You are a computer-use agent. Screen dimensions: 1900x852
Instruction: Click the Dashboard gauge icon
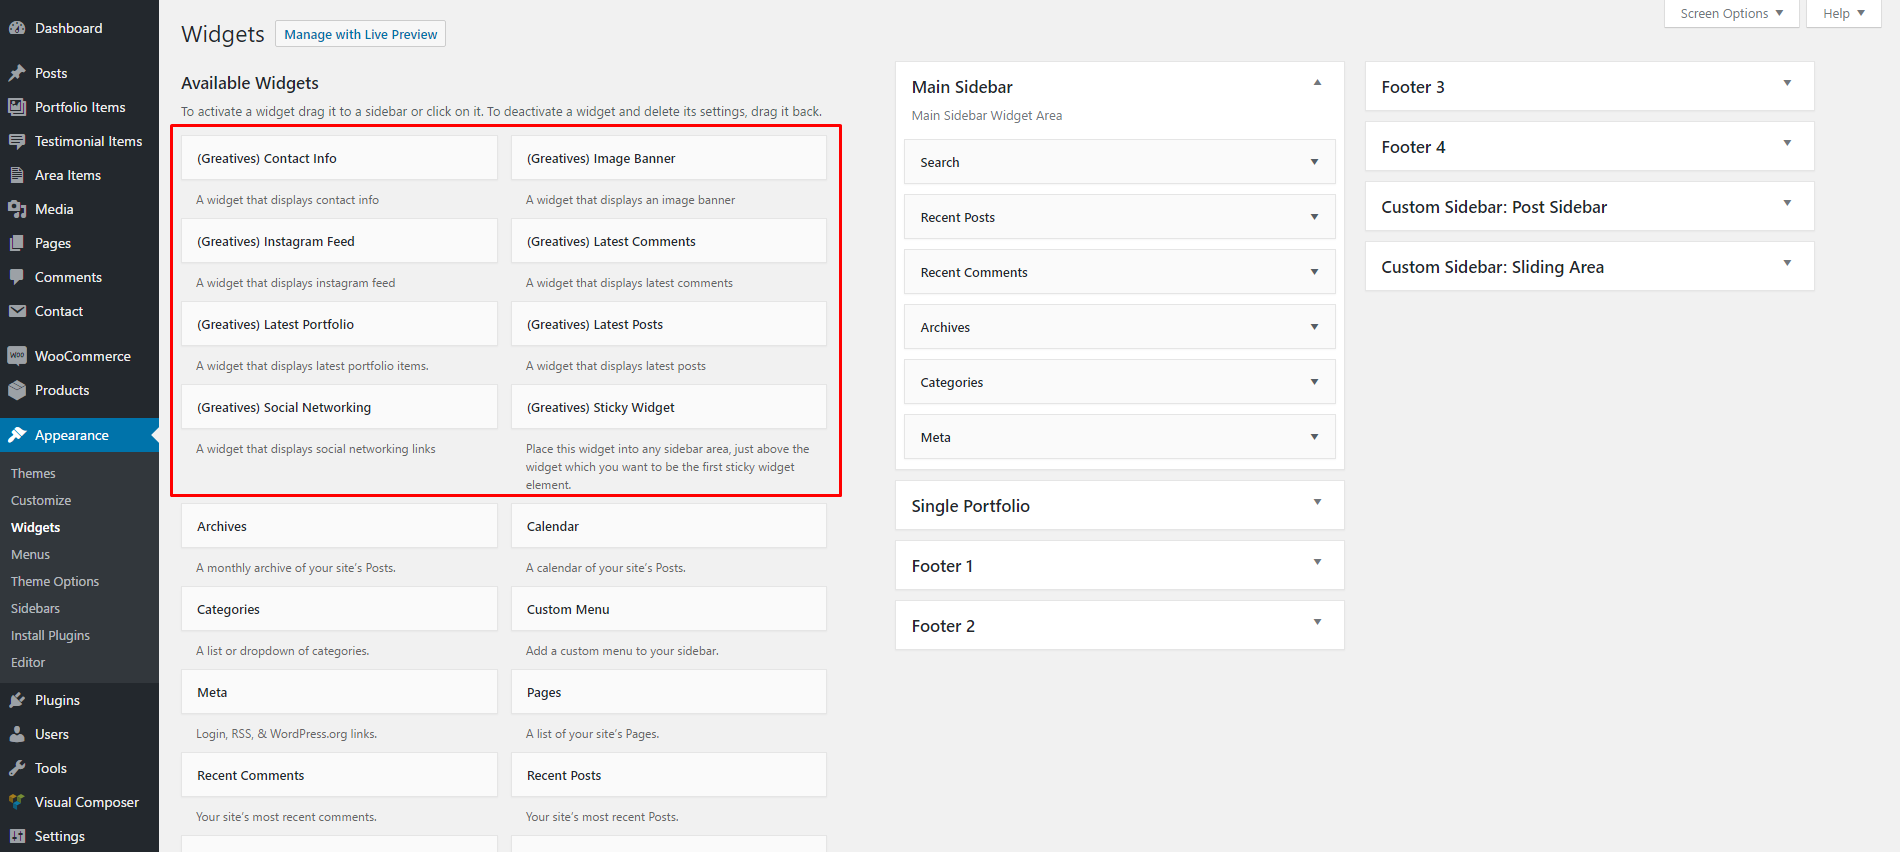(17, 28)
